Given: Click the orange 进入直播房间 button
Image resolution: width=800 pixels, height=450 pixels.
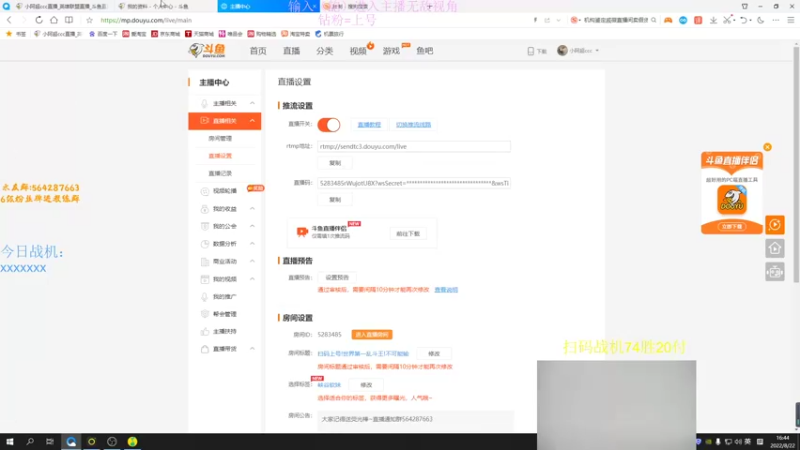Looking at the screenshot, I should (x=372, y=335).
